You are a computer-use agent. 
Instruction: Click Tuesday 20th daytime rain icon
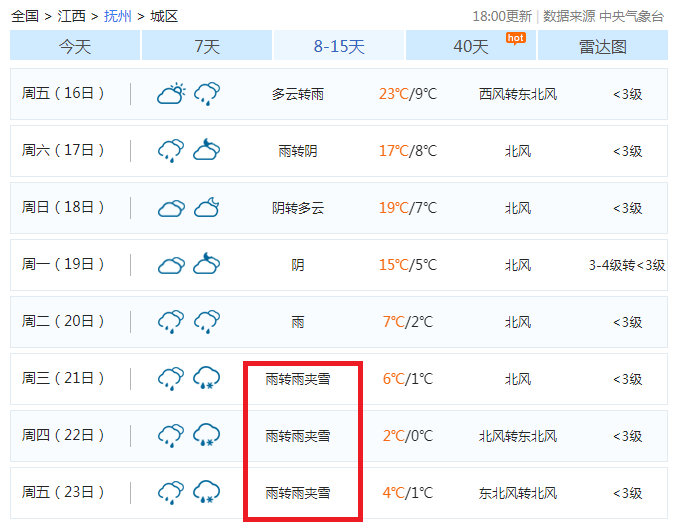point(171,322)
